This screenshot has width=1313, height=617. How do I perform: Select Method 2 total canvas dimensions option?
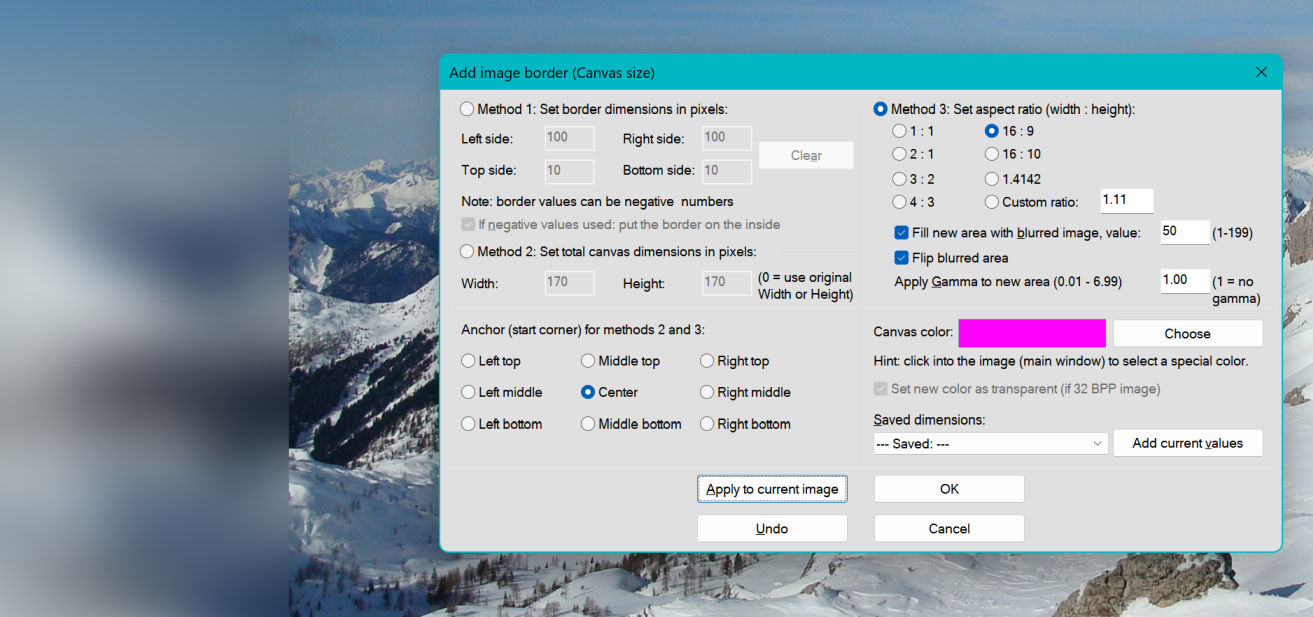pyautogui.click(x=467, y=251)
